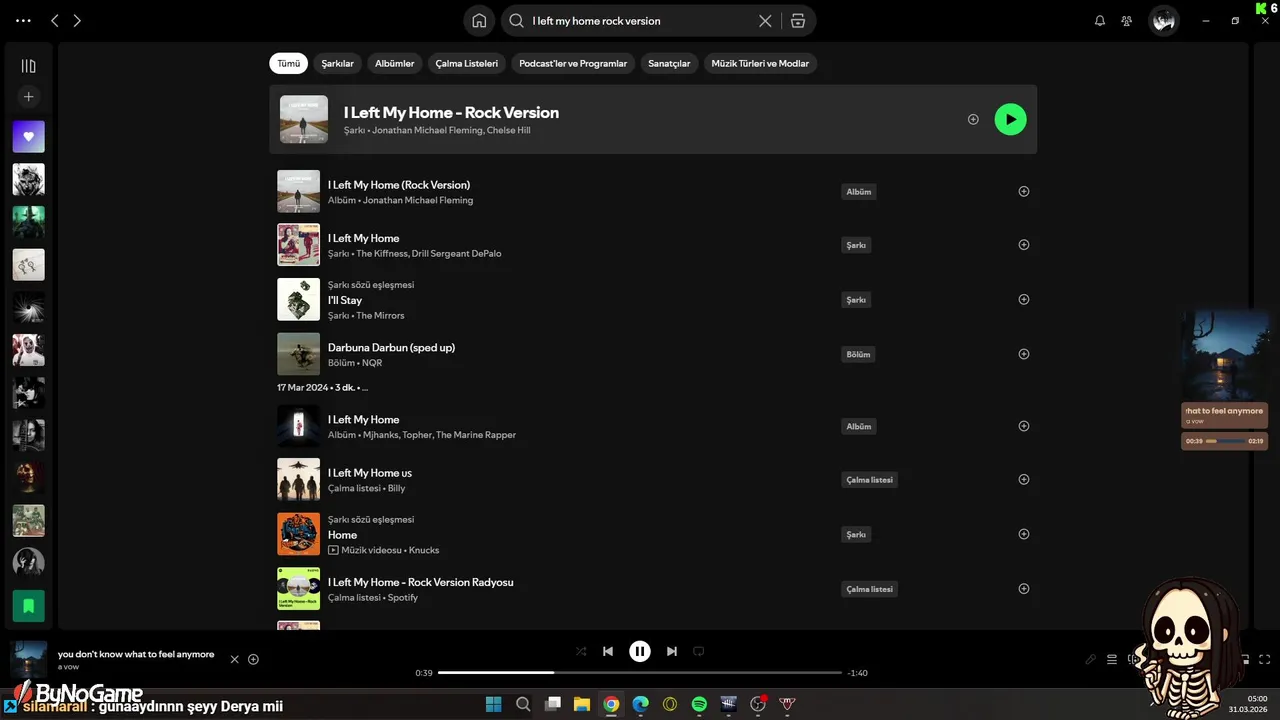
Task: Clear the search field text
Action: (x=765, y=20)
